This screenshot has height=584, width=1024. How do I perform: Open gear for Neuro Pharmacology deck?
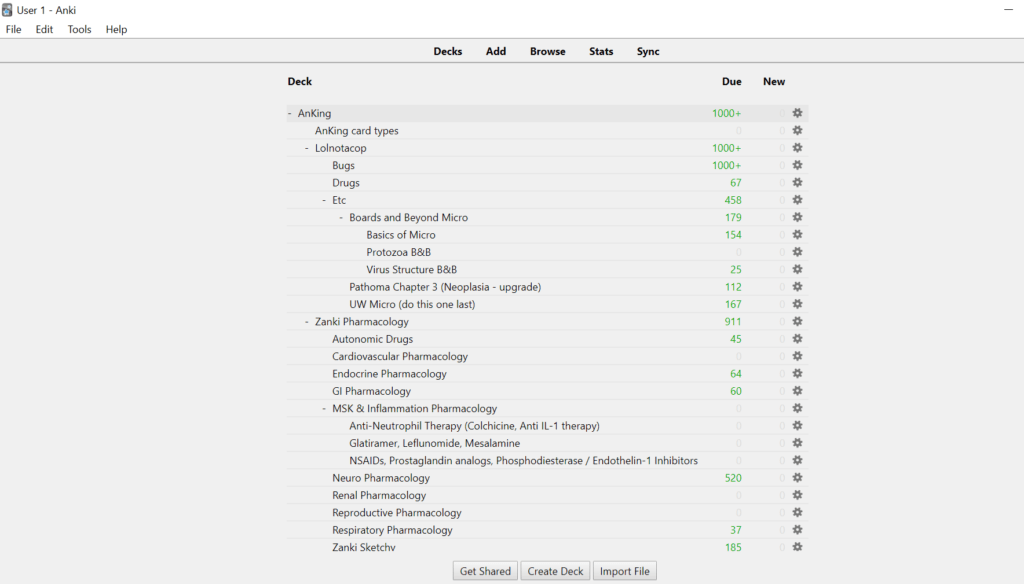click(797, 478)
